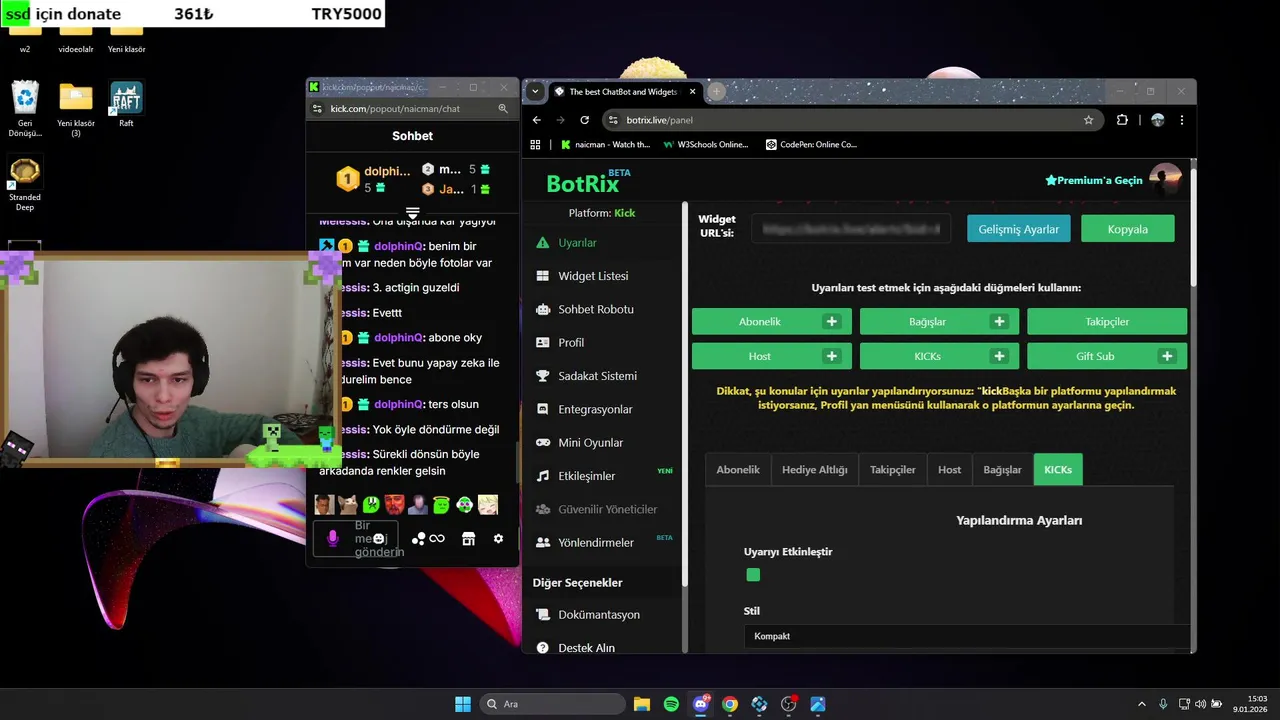The width and height of the screenshot is (1280, 720).
Task: Open the volume control in system tray
Action: (x=1200, y=704)
